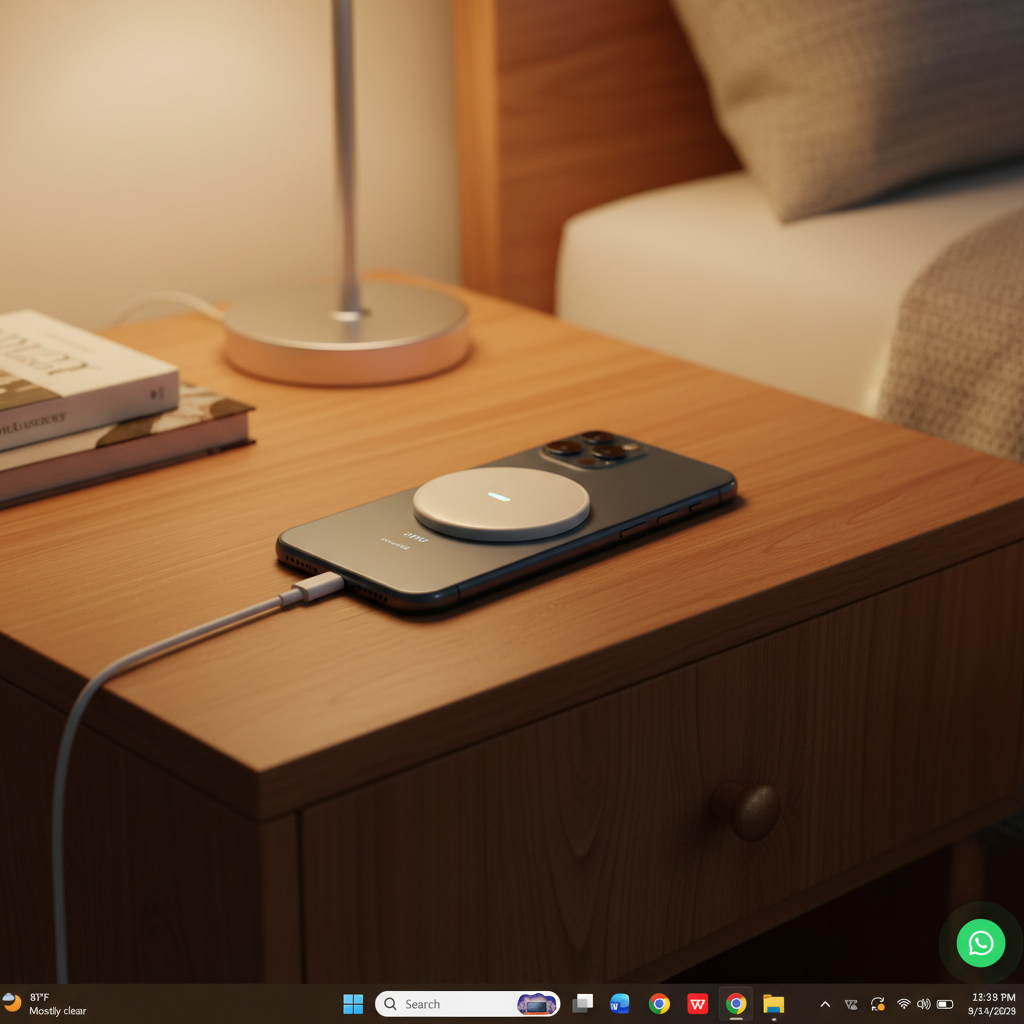Launch the Word app from taskbar

coord(620,1004)
